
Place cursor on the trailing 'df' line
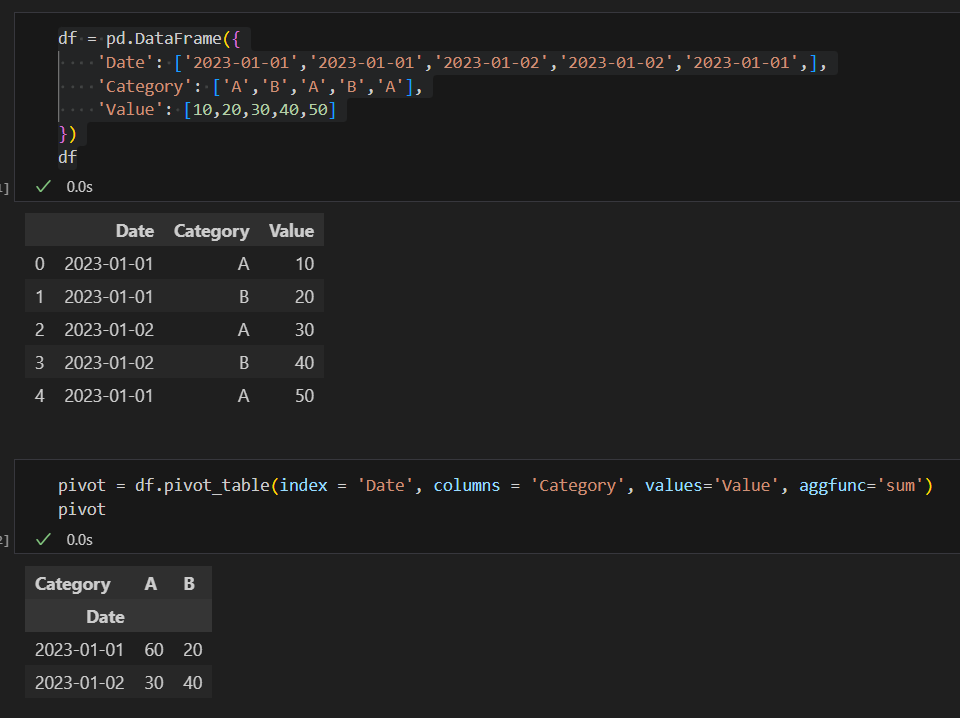click(x=67, y=157)
